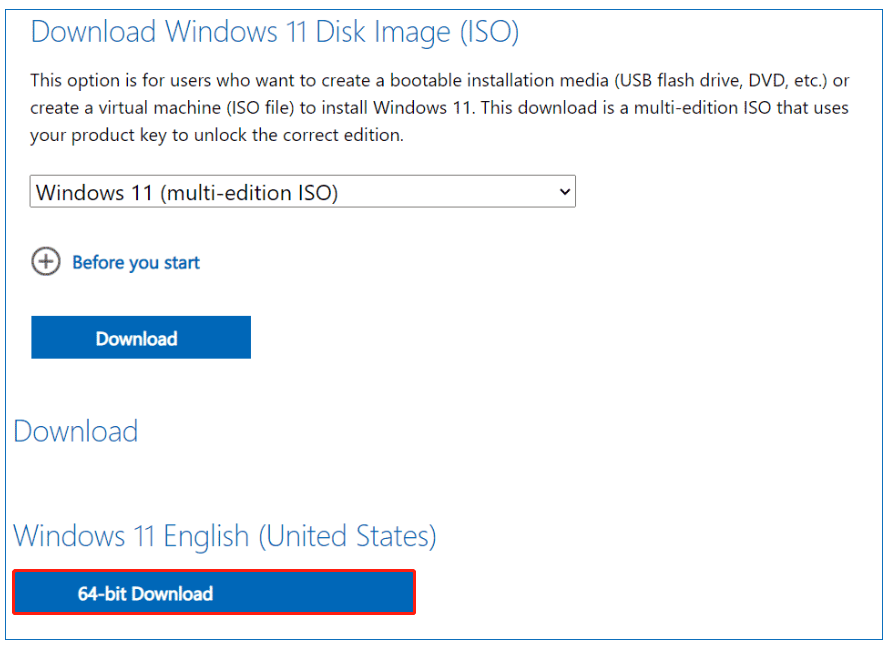Click "(United States)" in the language heading

[347, 535]
